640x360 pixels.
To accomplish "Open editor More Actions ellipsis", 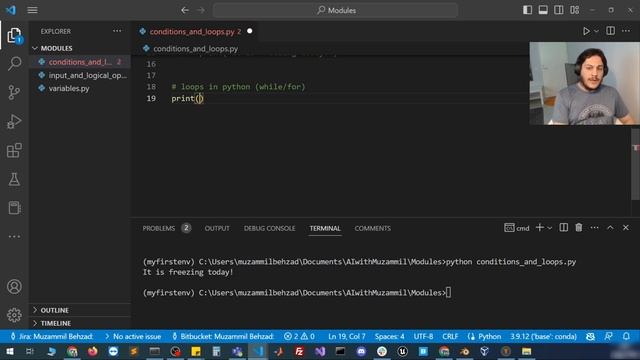I will (626, 31).
